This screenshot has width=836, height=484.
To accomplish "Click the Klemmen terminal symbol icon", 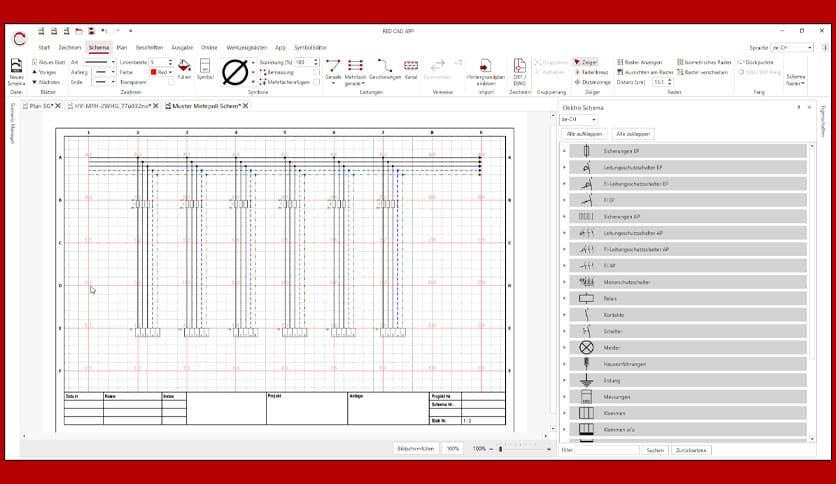I will click(x=586, y=413).
